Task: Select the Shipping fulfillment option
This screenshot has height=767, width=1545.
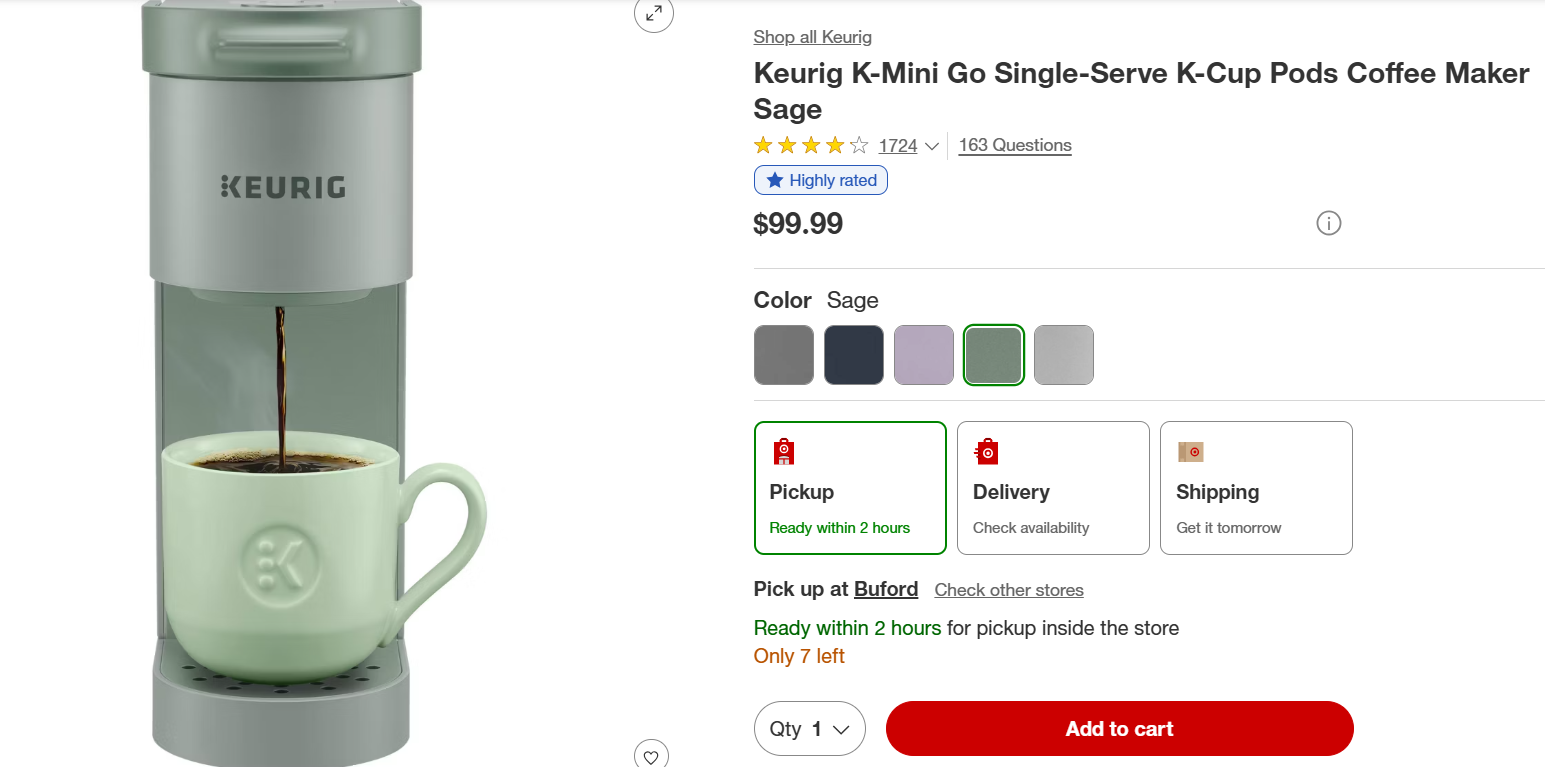Action: click(1256, 488)
